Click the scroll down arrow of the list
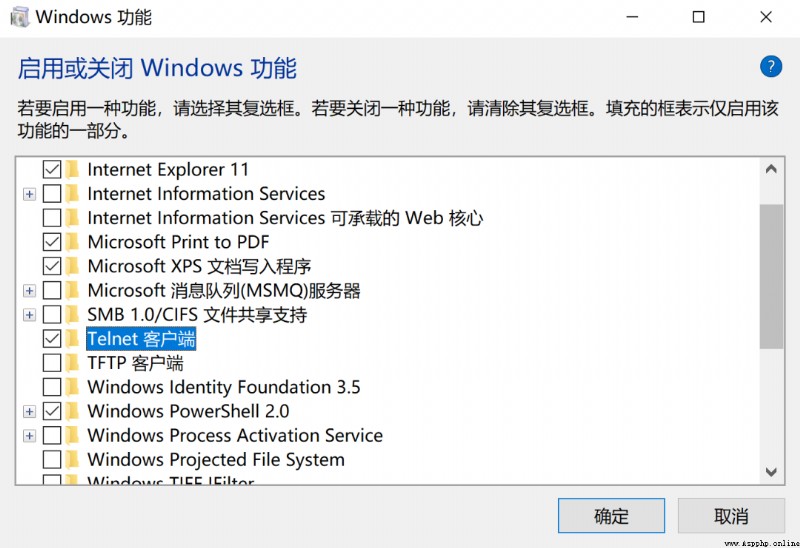Viewport: 800px width, 548px height. 771,472
